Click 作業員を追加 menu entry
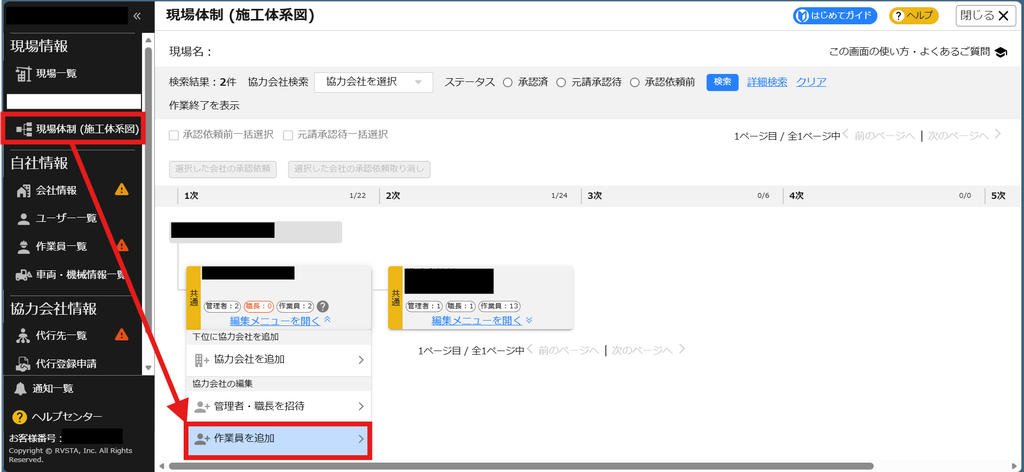 click(279, 439)
